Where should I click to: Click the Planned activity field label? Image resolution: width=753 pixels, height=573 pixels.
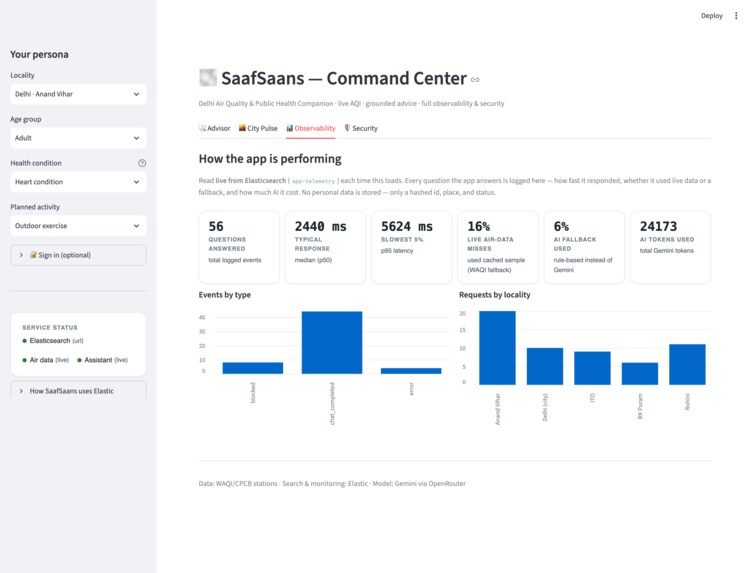[35, 207]
